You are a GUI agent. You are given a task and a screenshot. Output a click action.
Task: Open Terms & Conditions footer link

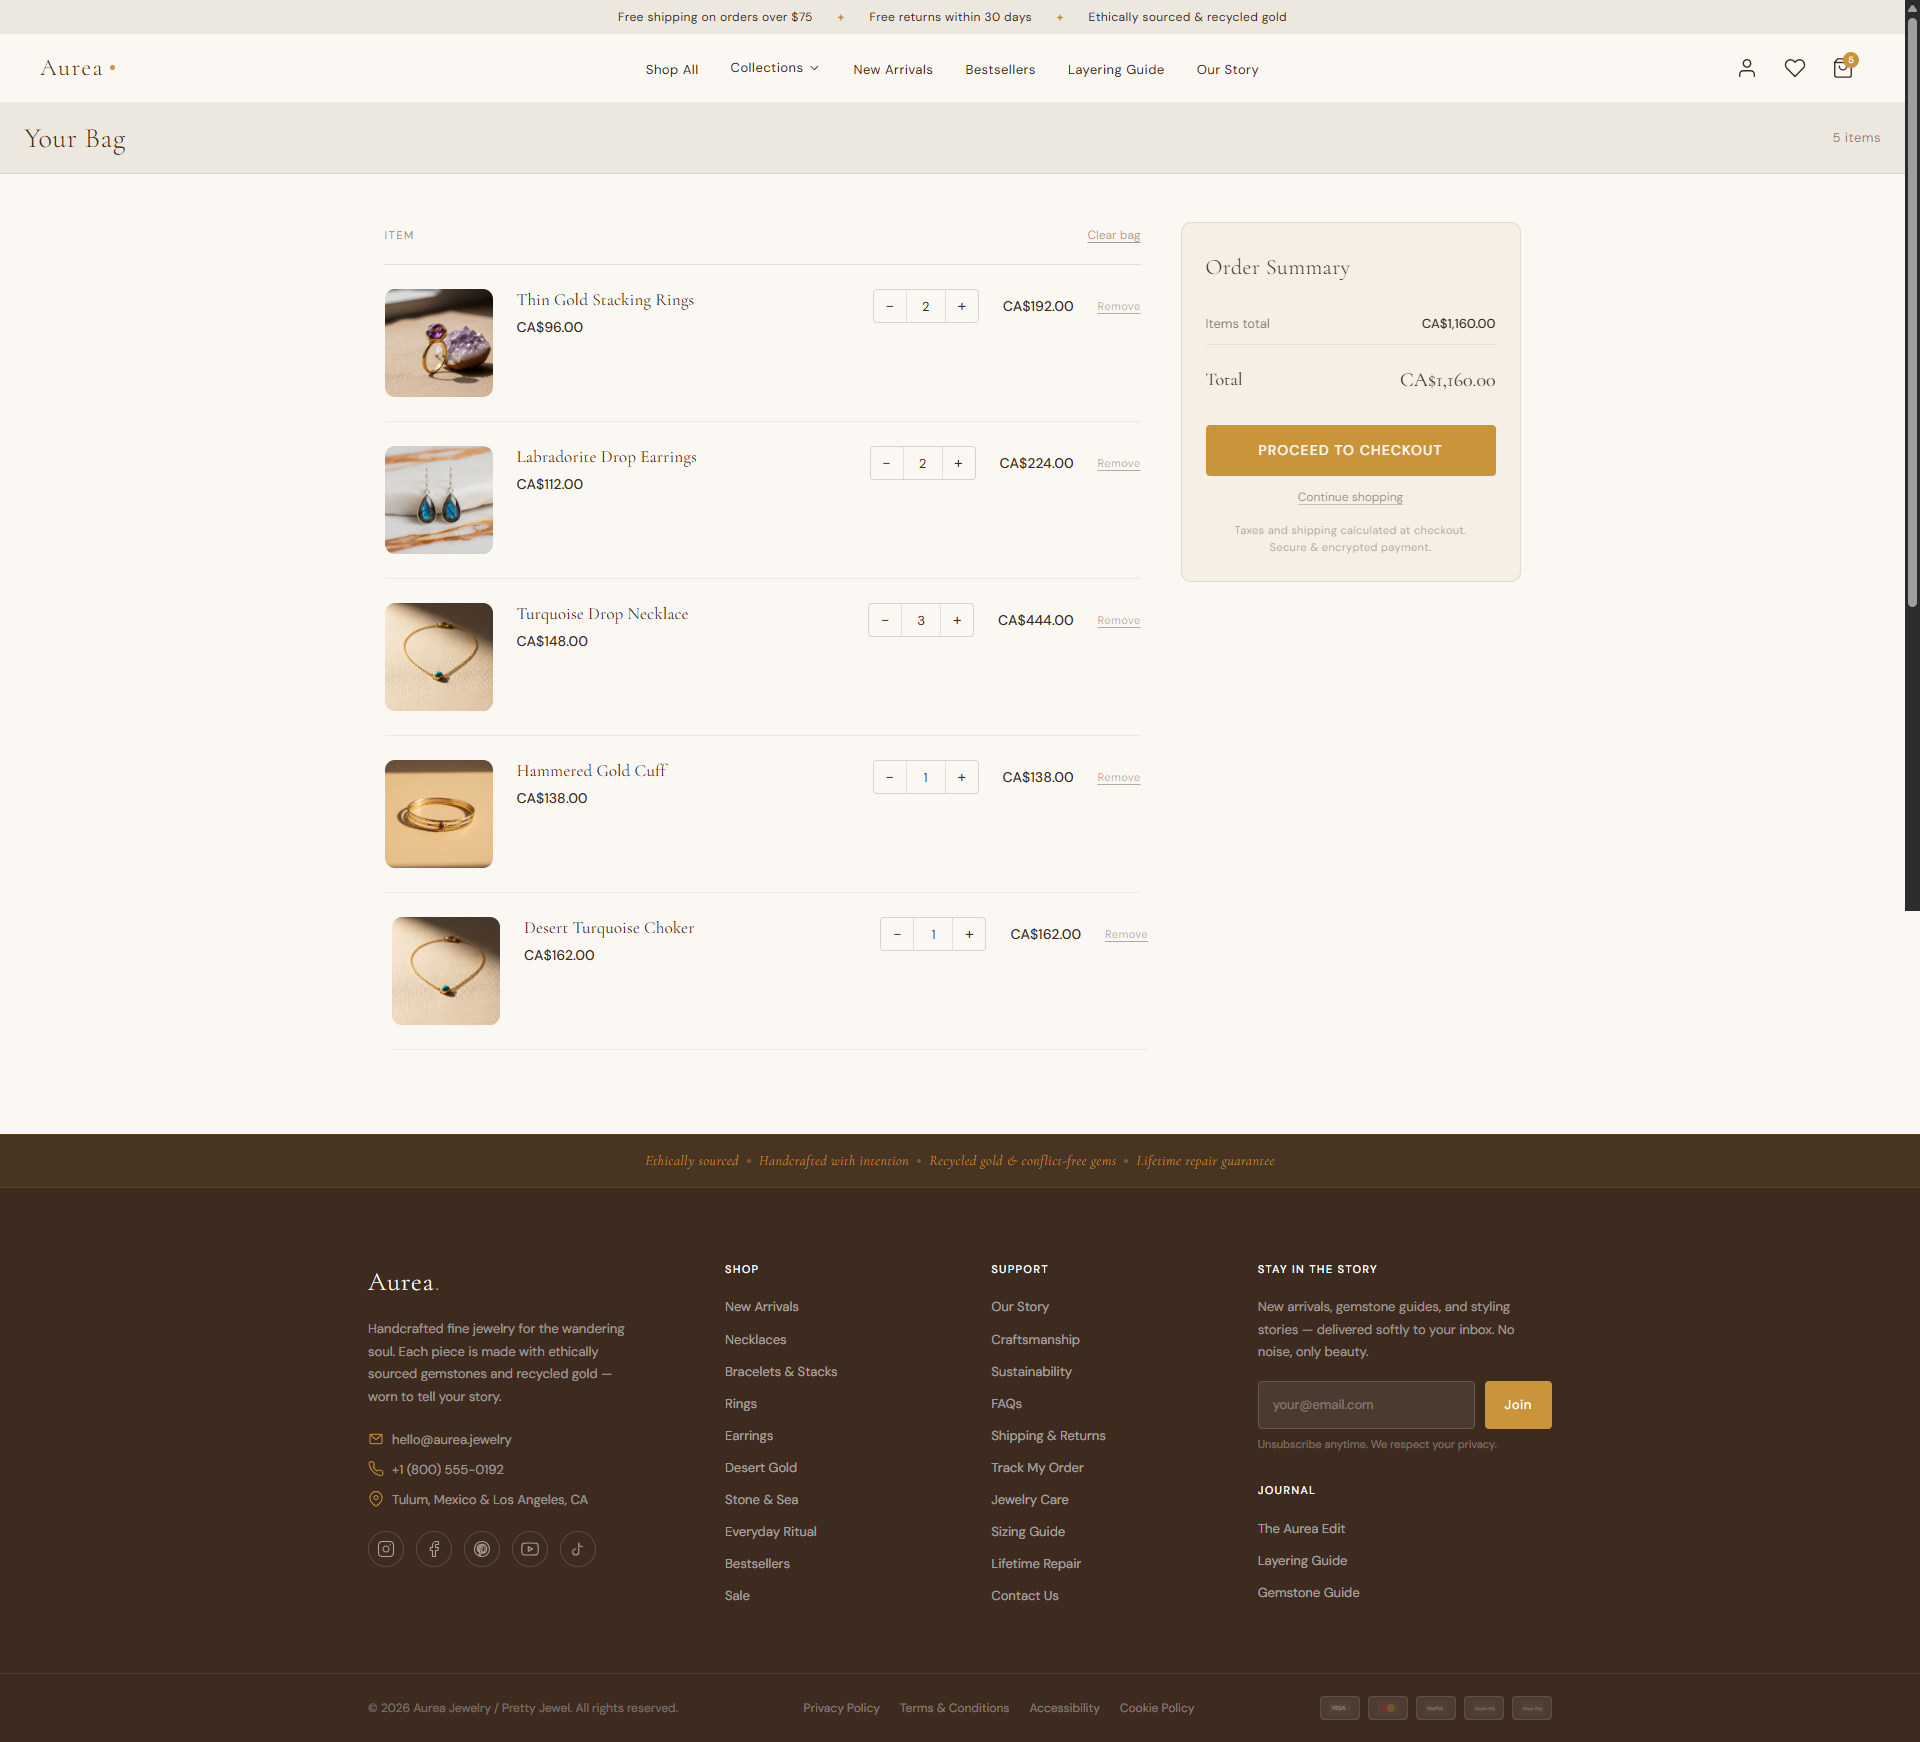[954, 1708]
